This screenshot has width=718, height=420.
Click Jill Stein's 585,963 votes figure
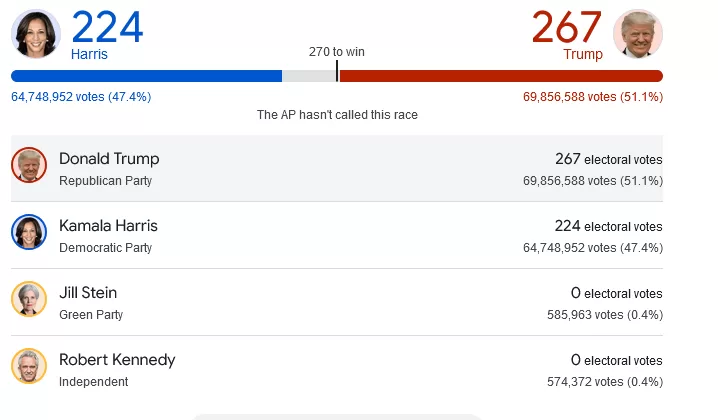click(x=599, y=315)
